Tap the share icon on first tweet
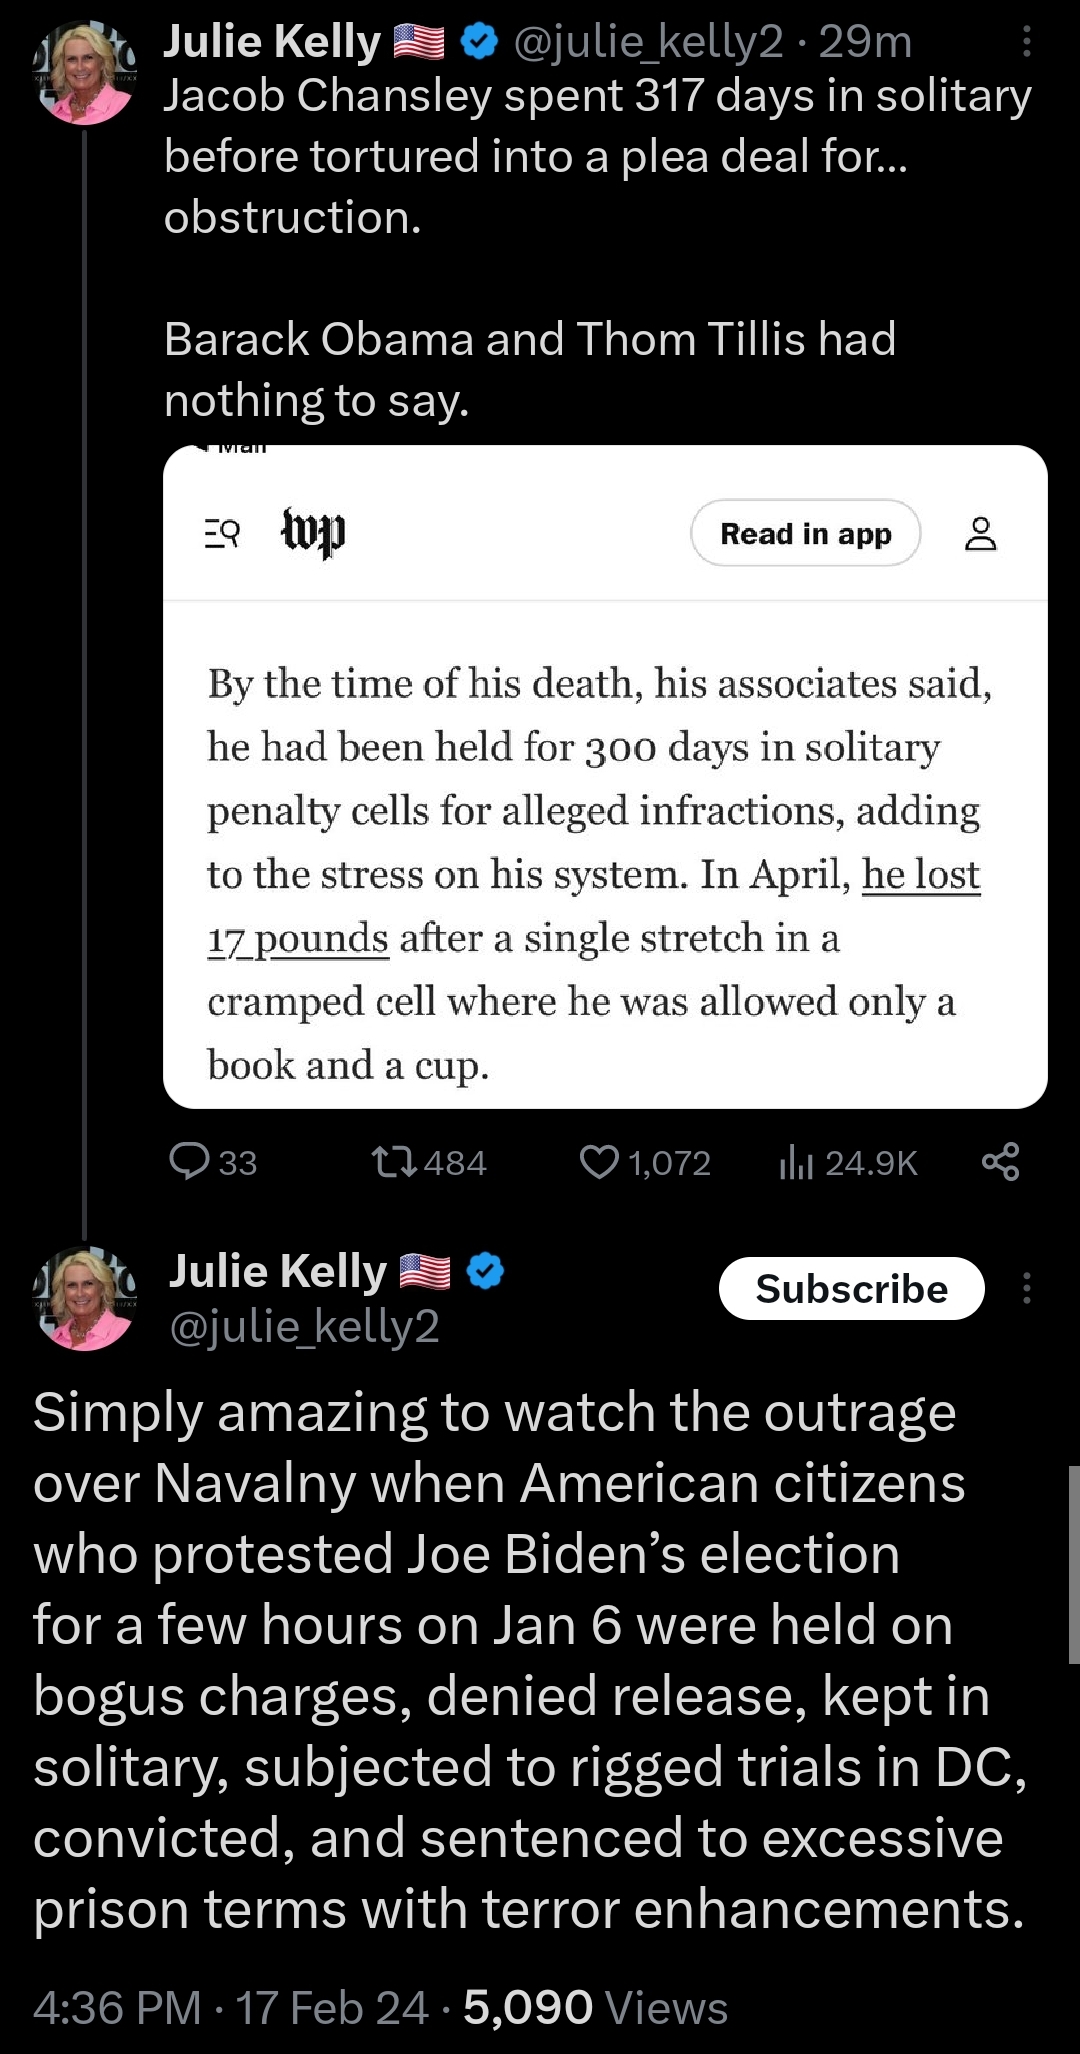The image size is (1080, 2054). [x=1001, y=1162]
